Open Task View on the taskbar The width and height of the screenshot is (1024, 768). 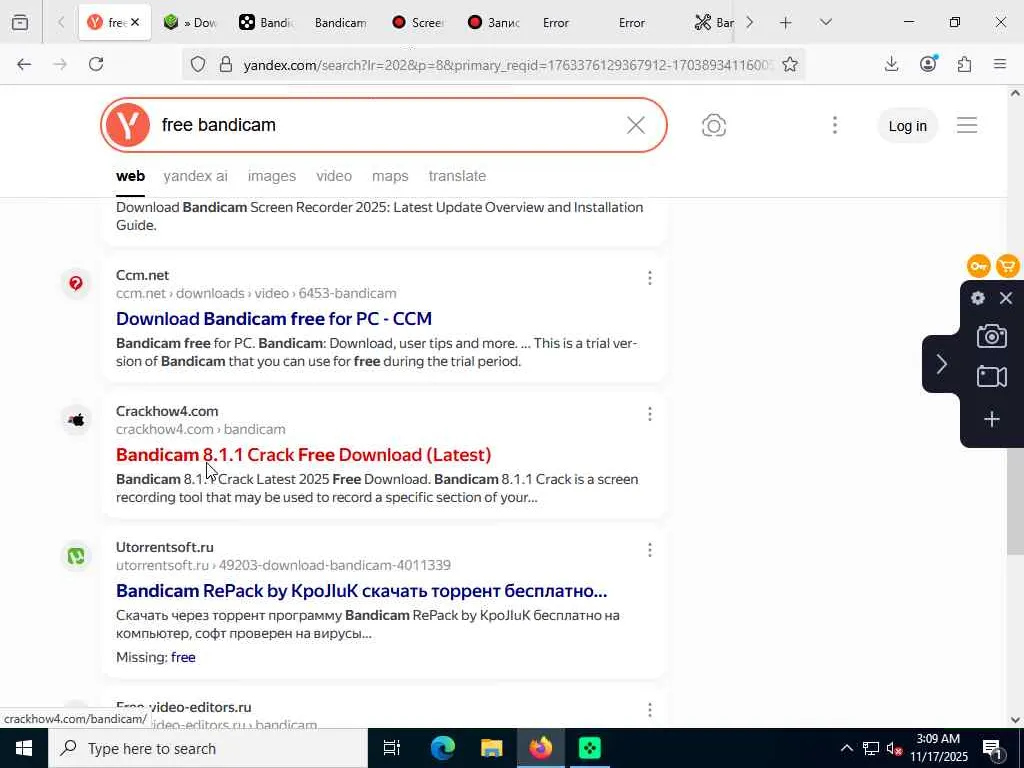tap(392, 748)
